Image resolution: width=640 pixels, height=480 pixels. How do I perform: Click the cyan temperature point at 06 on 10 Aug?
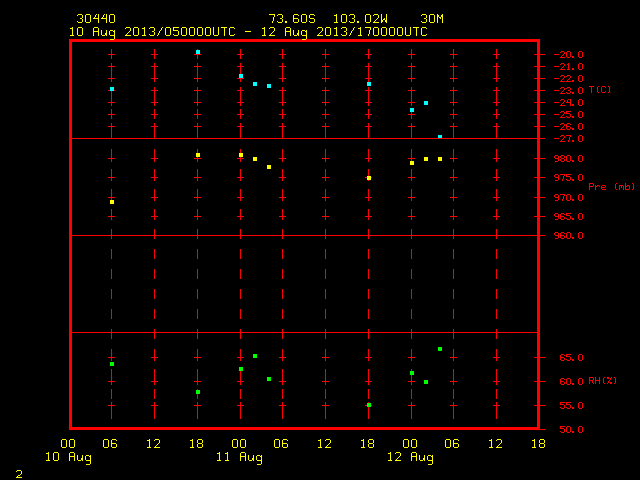pos(112,89)
